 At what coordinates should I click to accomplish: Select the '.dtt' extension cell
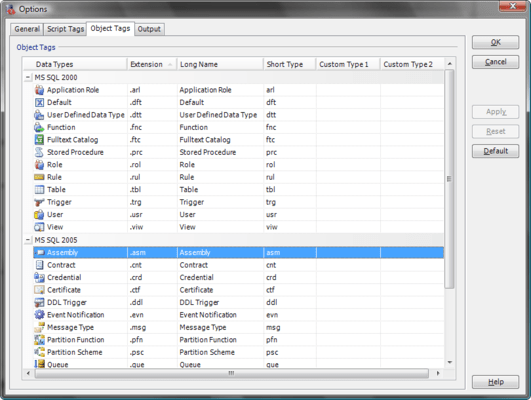click(x=152, y=115)
